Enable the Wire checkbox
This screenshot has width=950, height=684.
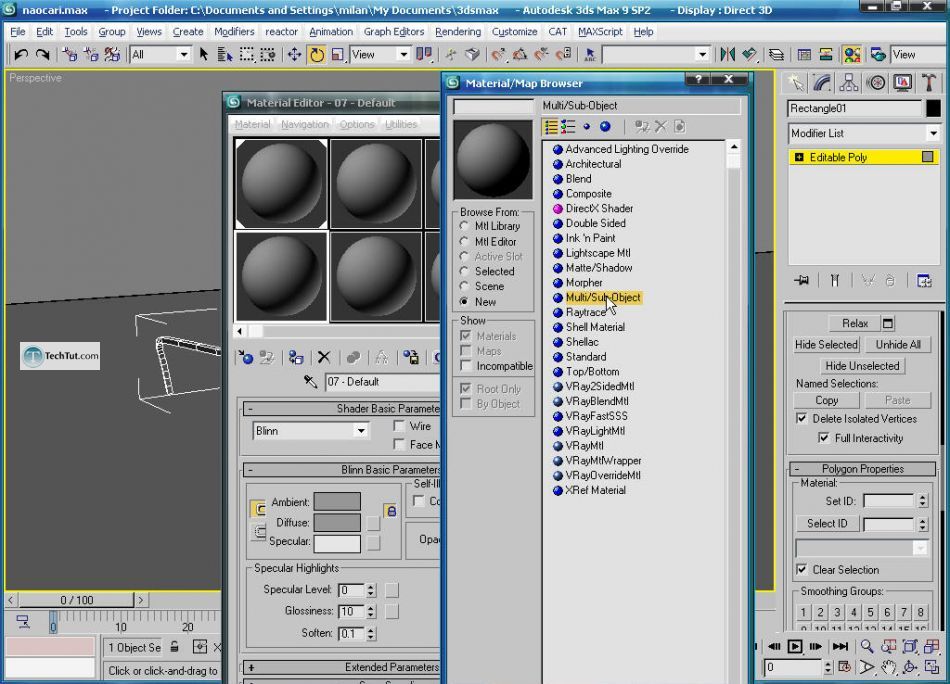pyautogui.click(x=399, y=426)
